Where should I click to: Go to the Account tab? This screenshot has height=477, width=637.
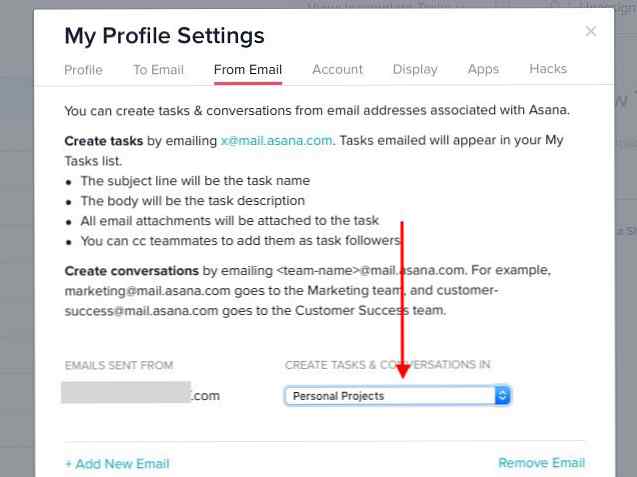[x=337, y=69]
